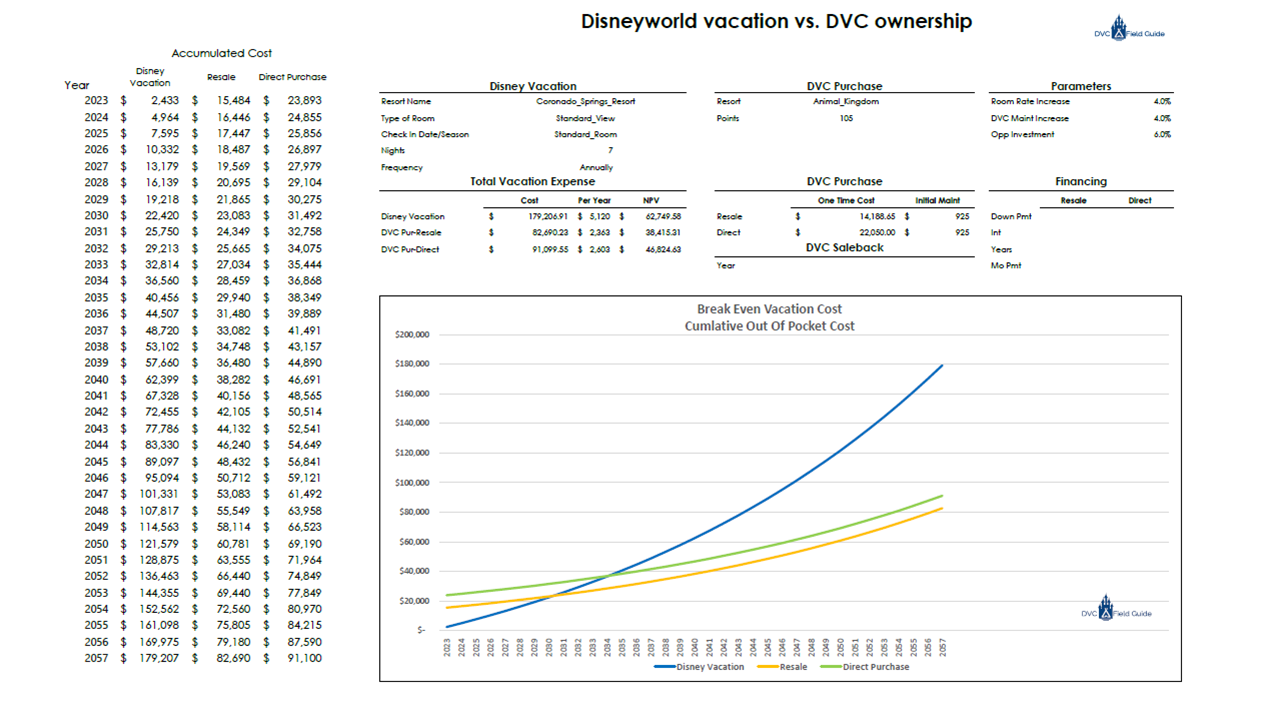Click the Initial Maint value 925 for Resale
Viewport: 1280px width, 720px height.
coord(962,216)
